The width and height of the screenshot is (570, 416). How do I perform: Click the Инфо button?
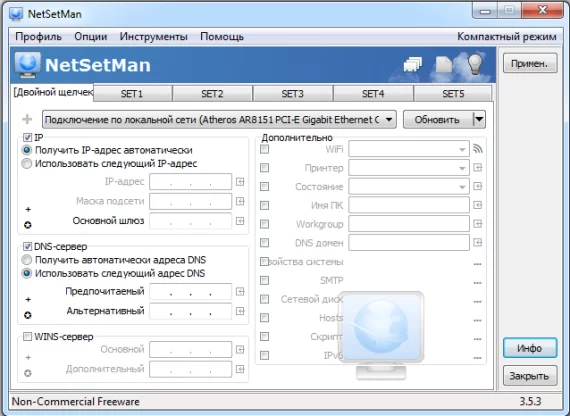(530, 348)
